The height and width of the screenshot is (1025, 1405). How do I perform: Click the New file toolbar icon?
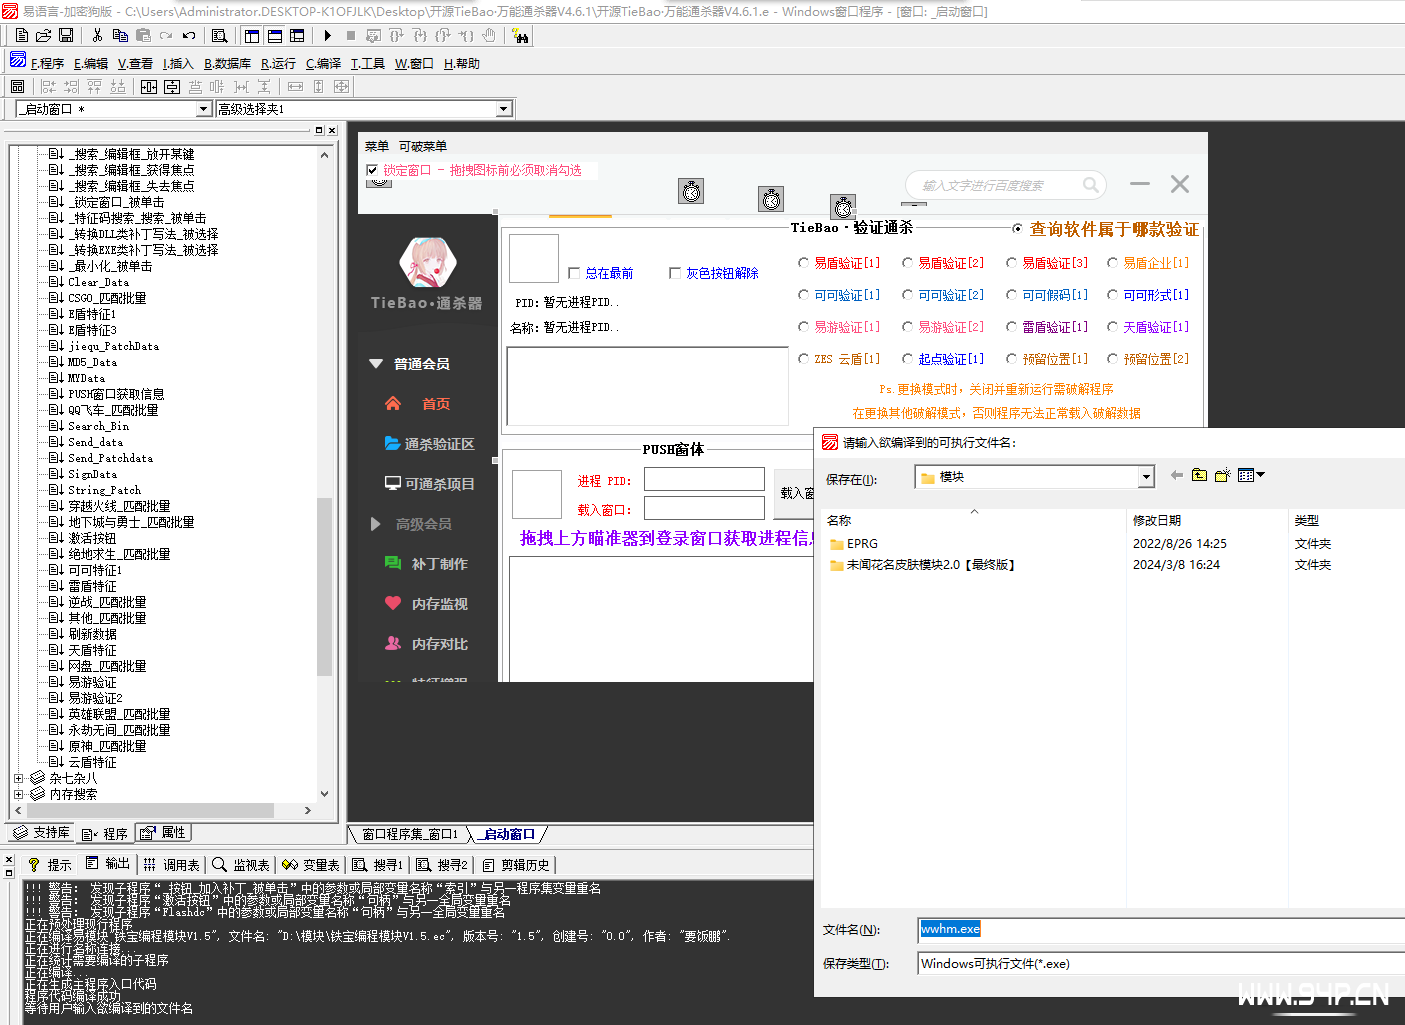pos(21,35)
